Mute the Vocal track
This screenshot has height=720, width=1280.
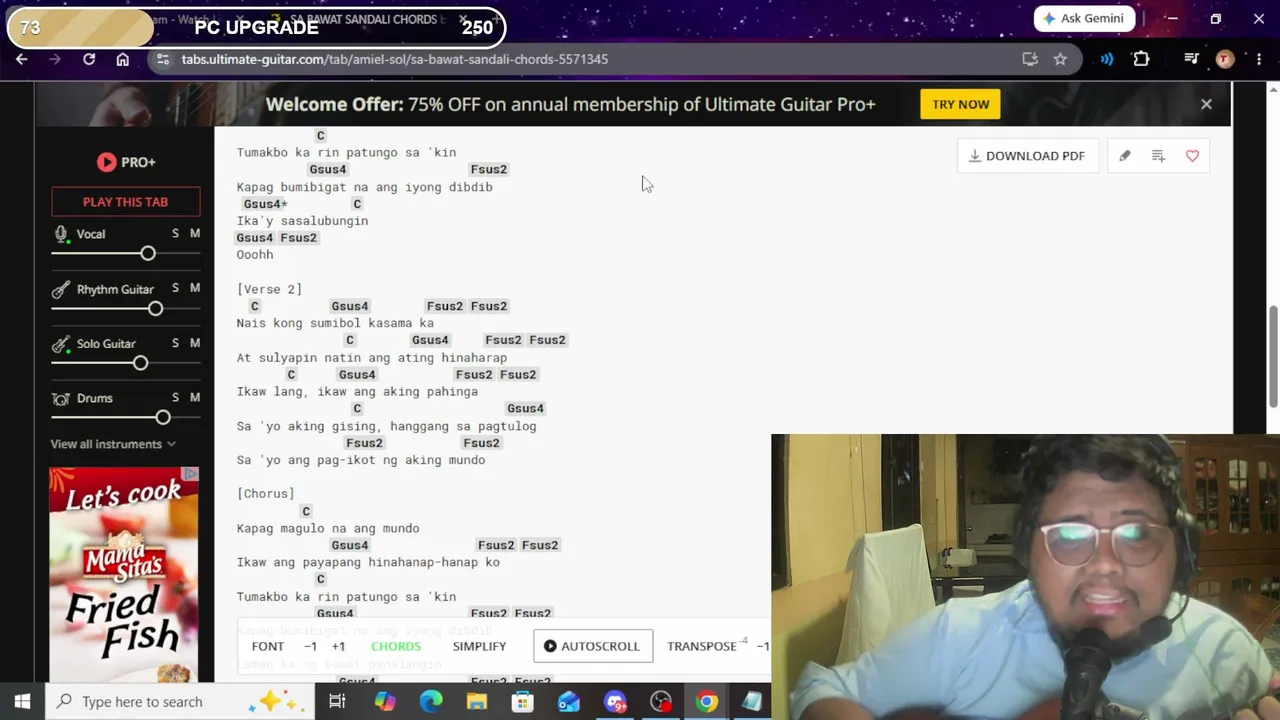(195, 234)
